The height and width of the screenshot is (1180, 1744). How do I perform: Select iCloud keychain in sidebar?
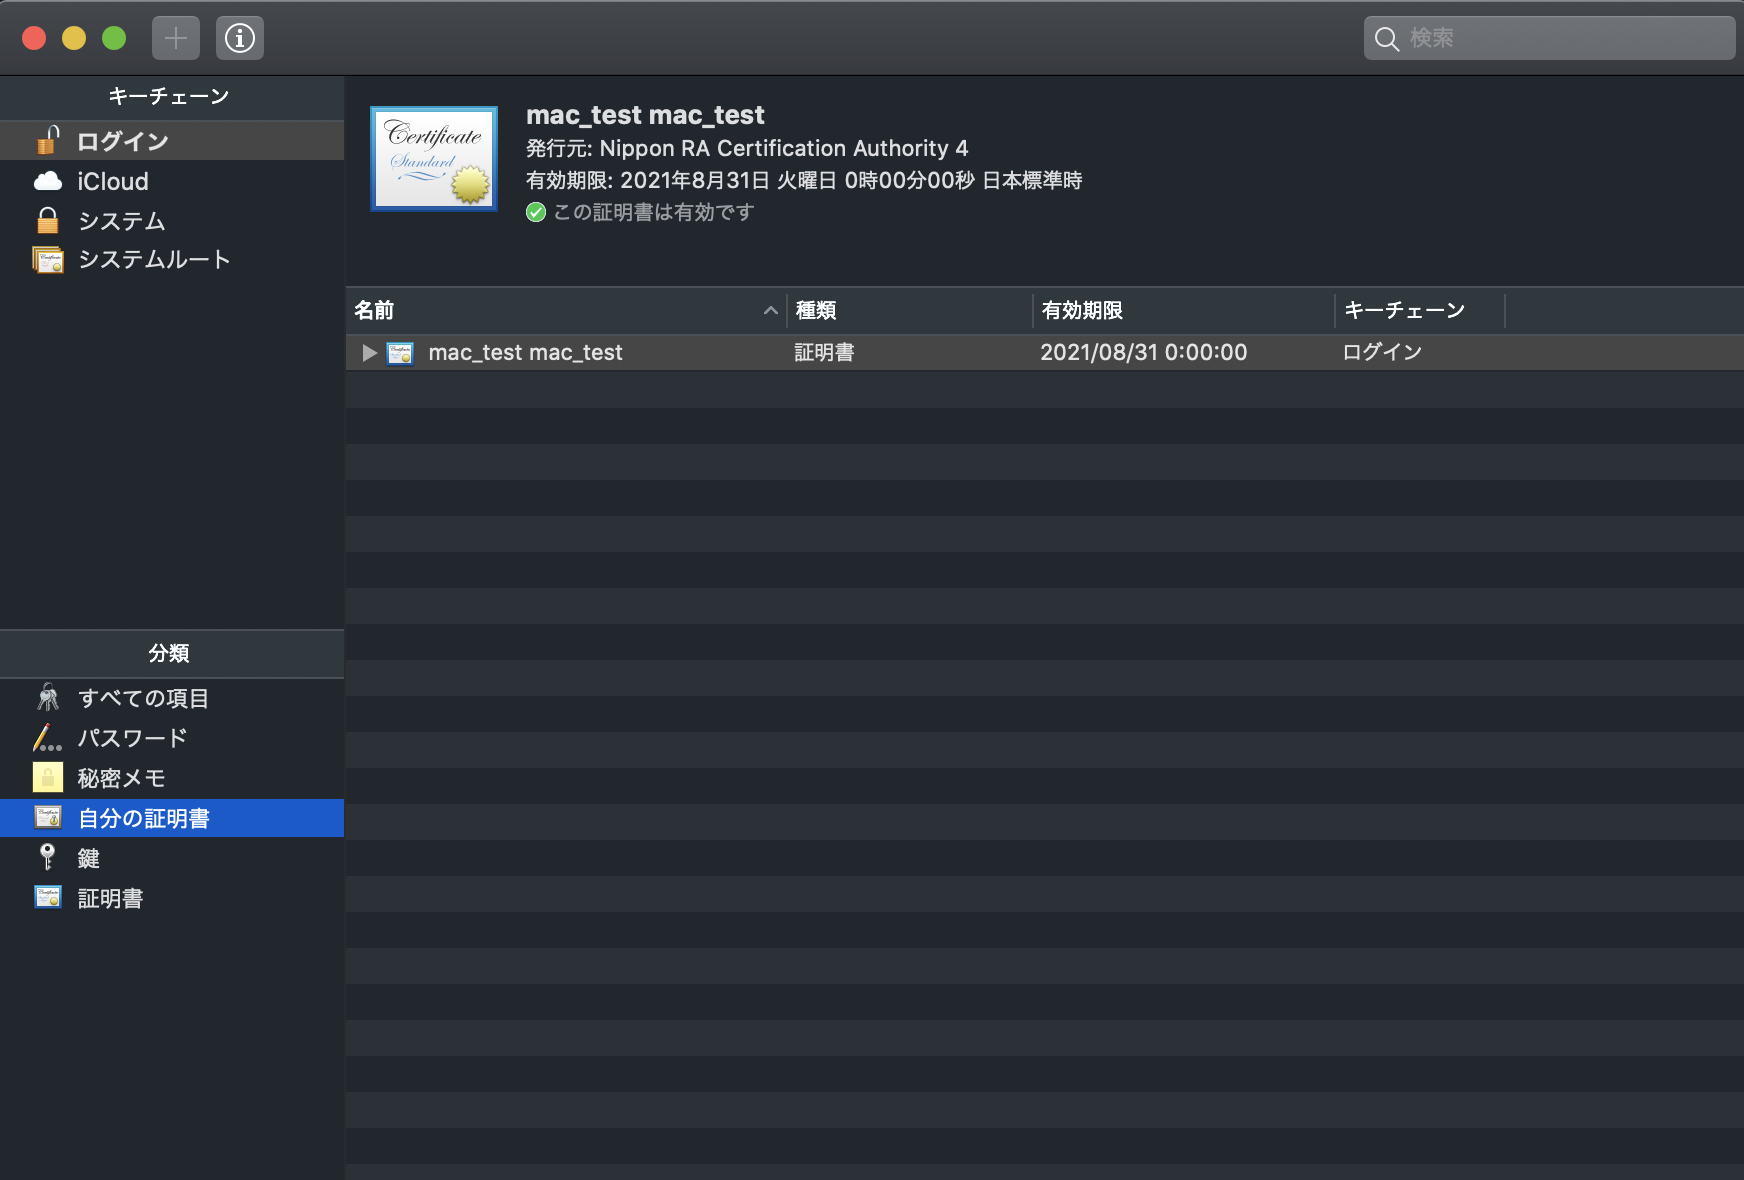[x=112, y=181]
